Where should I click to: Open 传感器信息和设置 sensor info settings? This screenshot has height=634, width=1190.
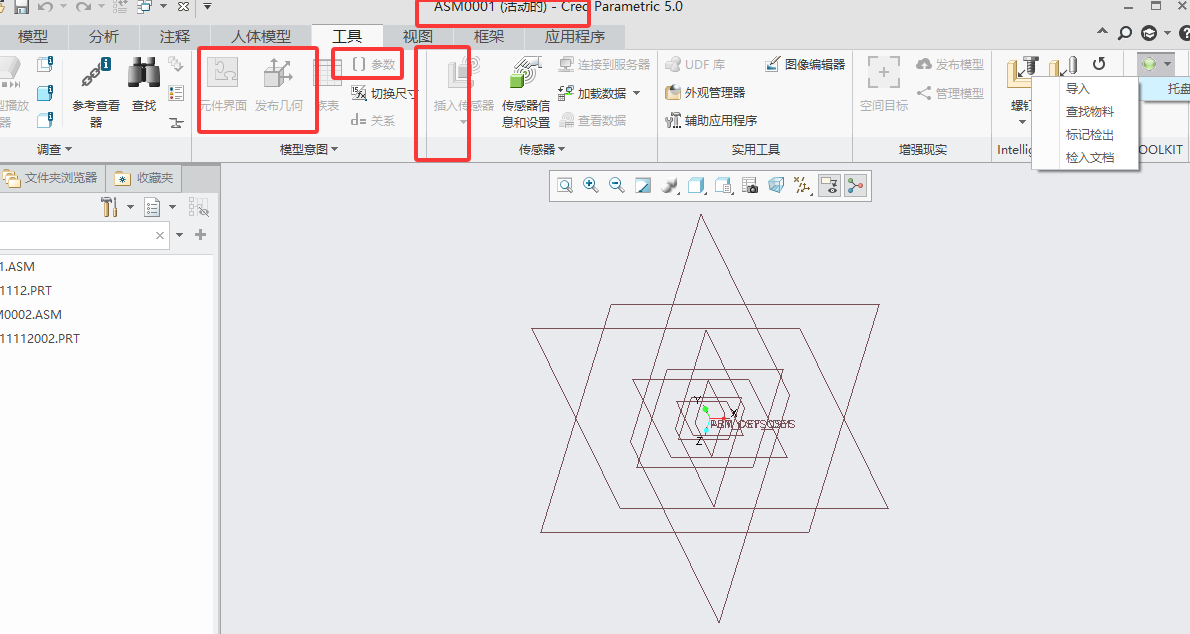(x=525, y=92)
